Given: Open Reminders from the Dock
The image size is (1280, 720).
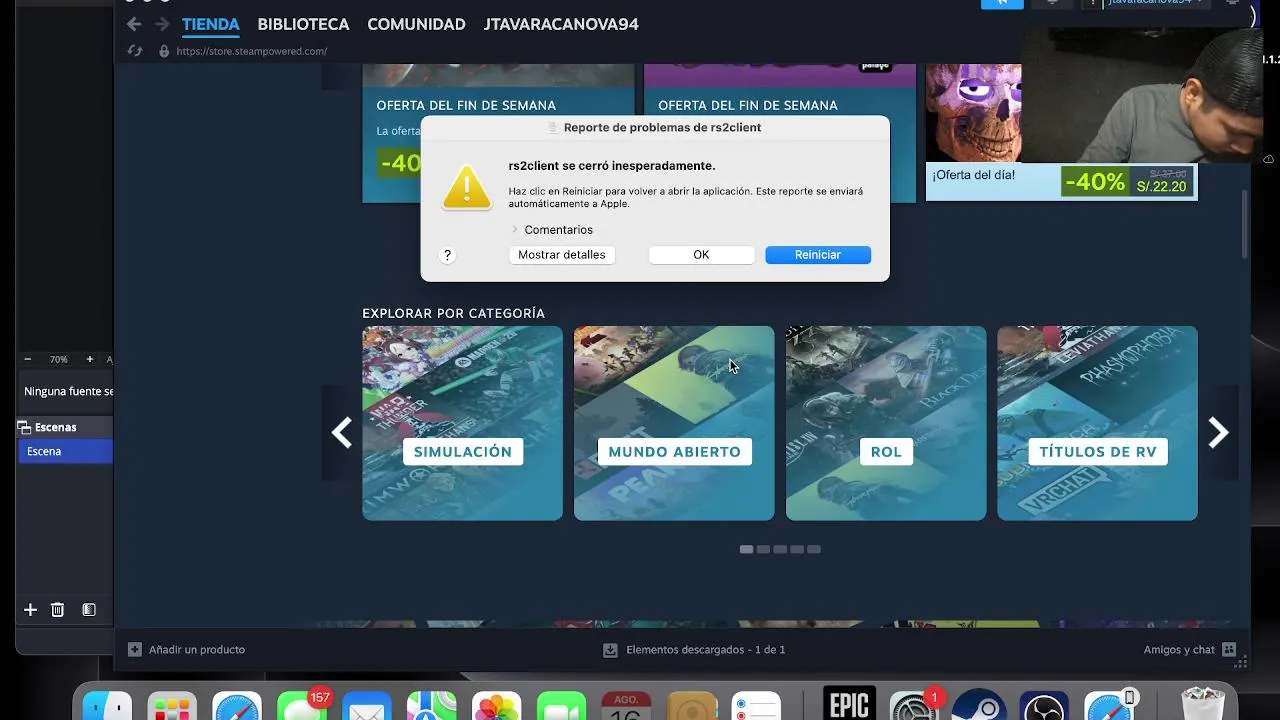Looking at the screenshot, I should point(756,708).
